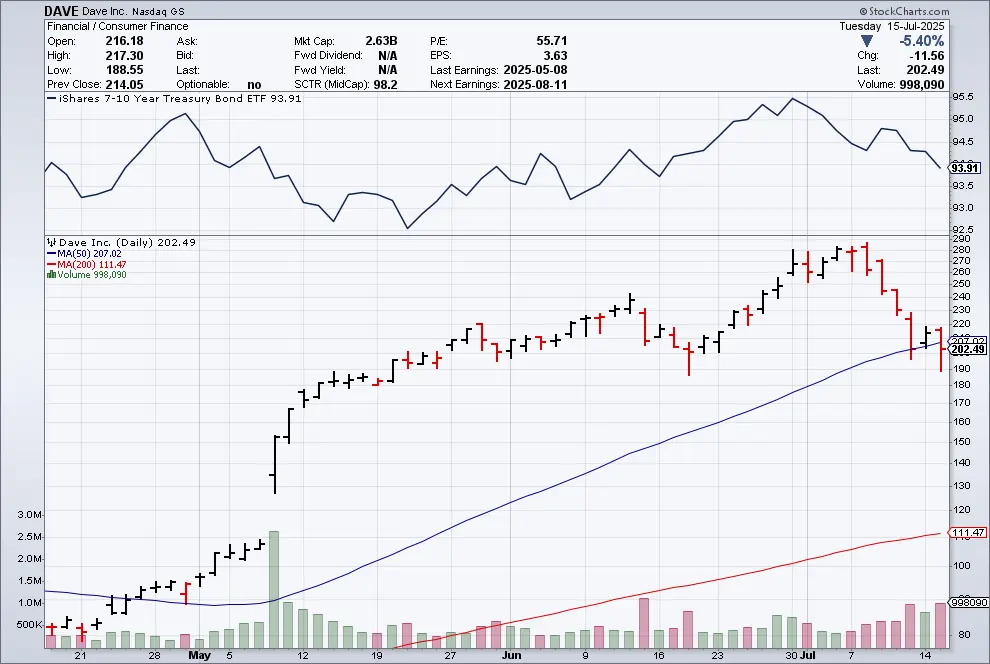The width and height of the screenshot is (990, 664).
Task: Click the Volume 998,090 legend label
Action: click(92, 275)
